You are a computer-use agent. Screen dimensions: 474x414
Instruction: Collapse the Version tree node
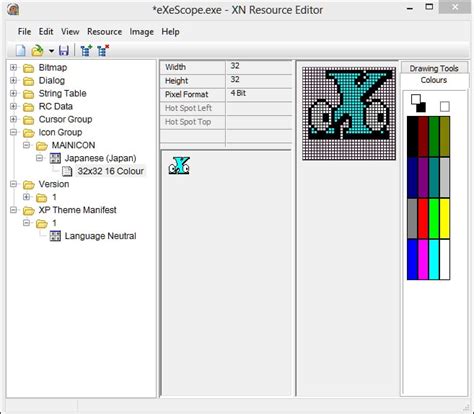pos(13,184)
